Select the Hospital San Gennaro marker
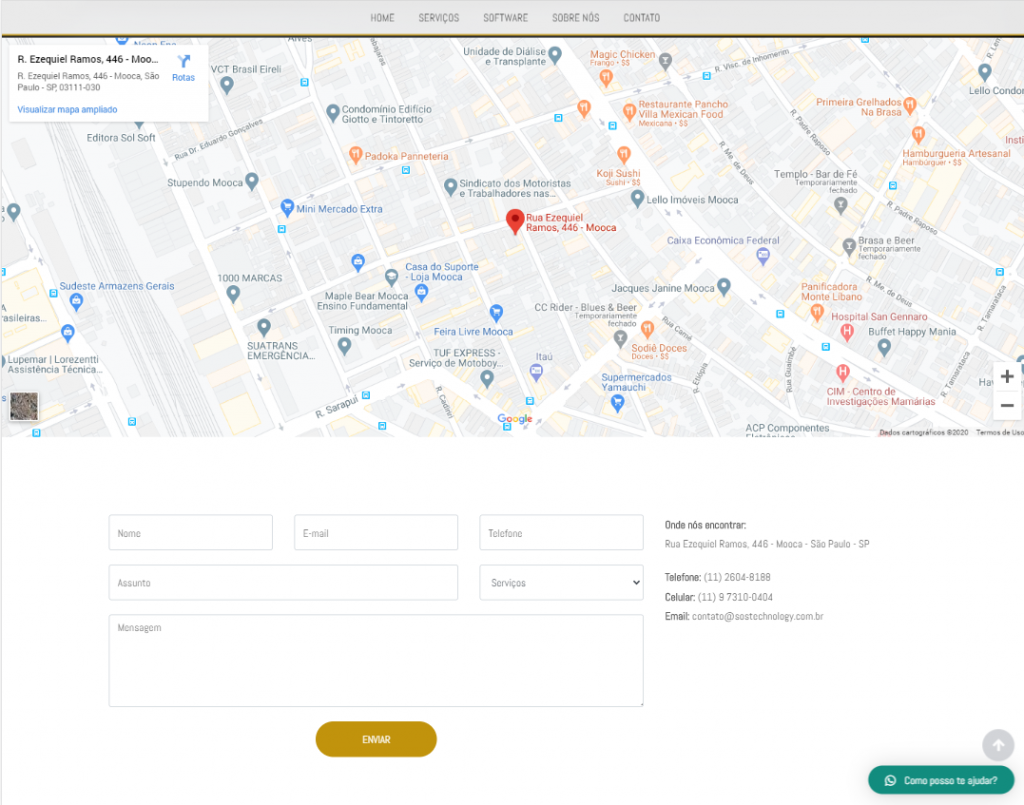 846,332
